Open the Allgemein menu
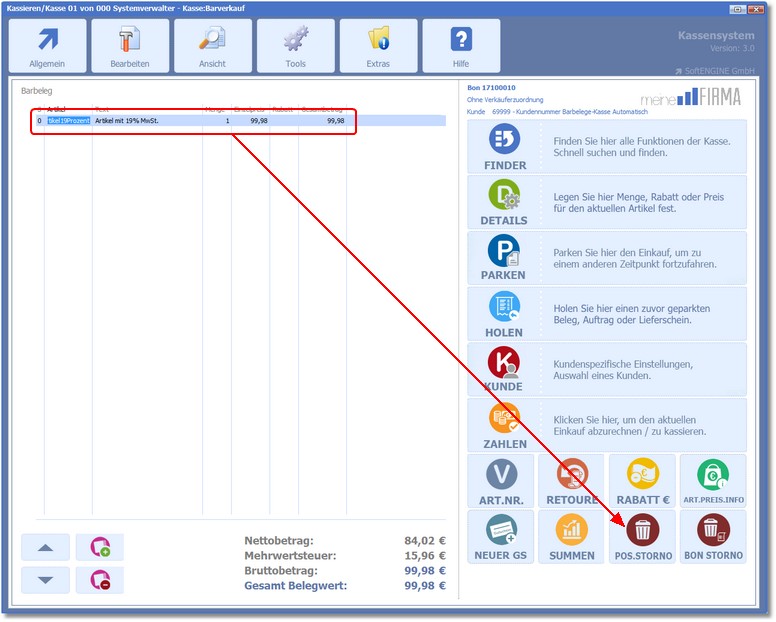 tap(47, 46)
